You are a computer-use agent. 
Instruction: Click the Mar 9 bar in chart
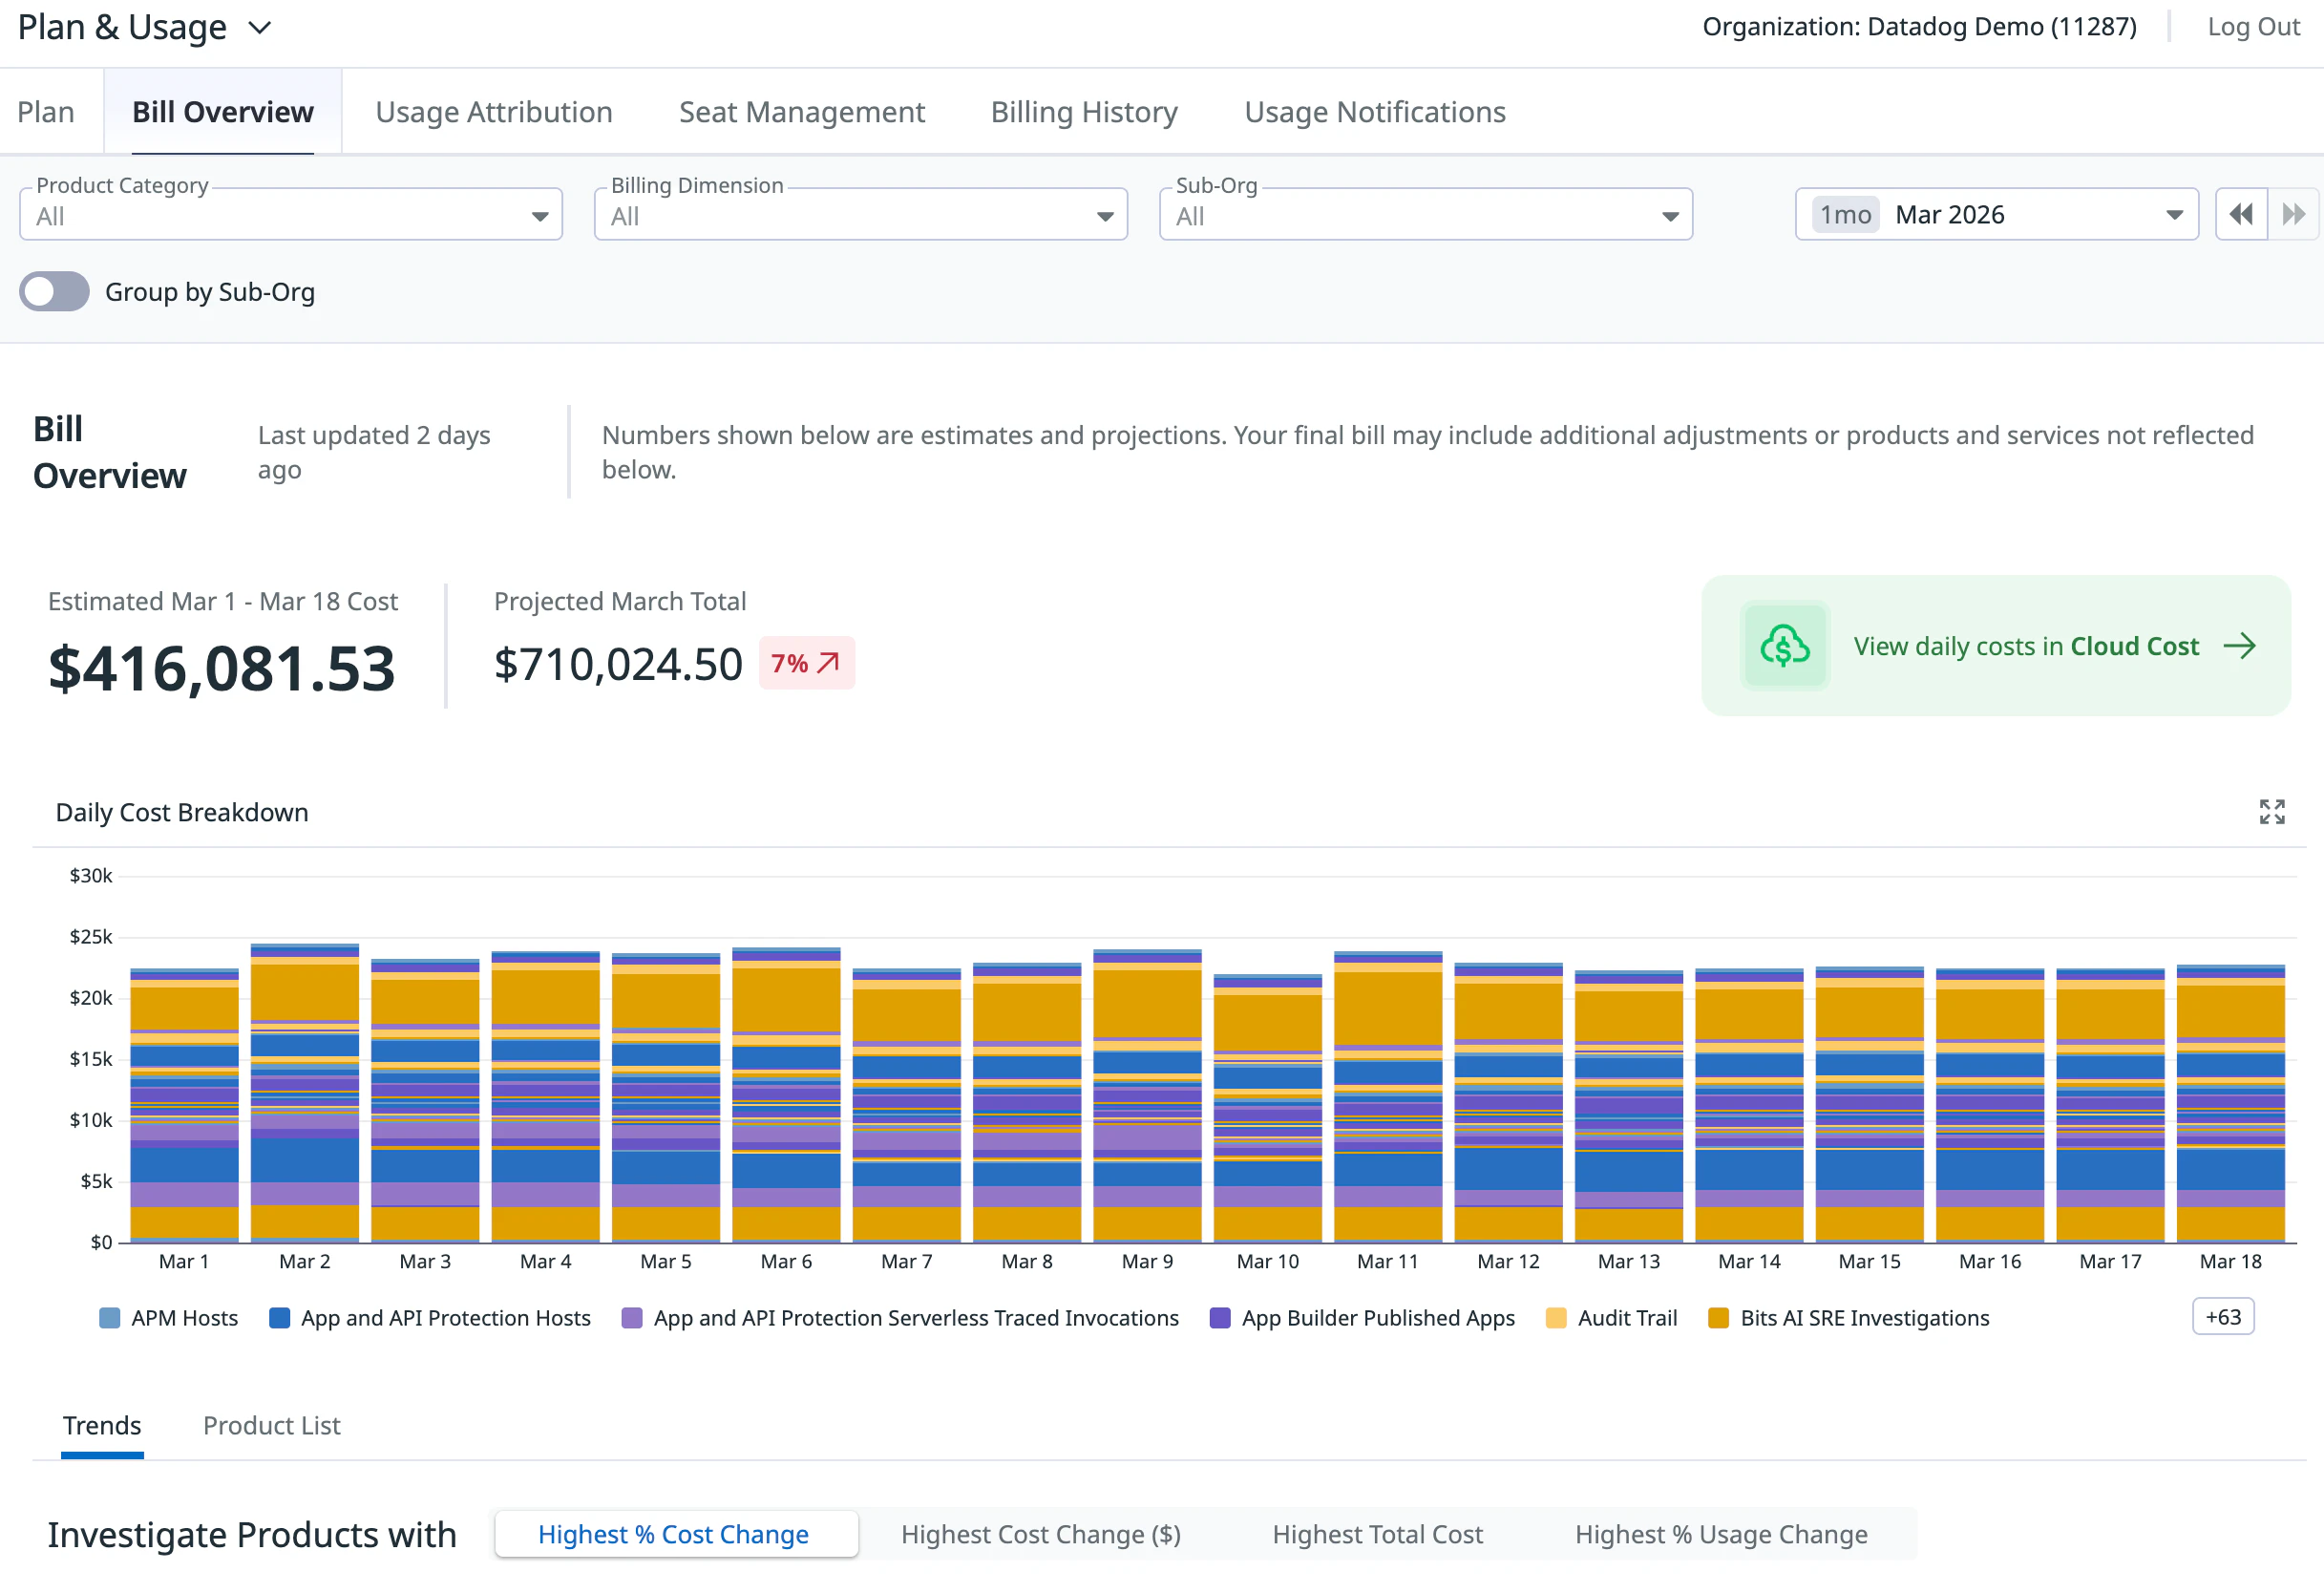tap(1146, 1100)
